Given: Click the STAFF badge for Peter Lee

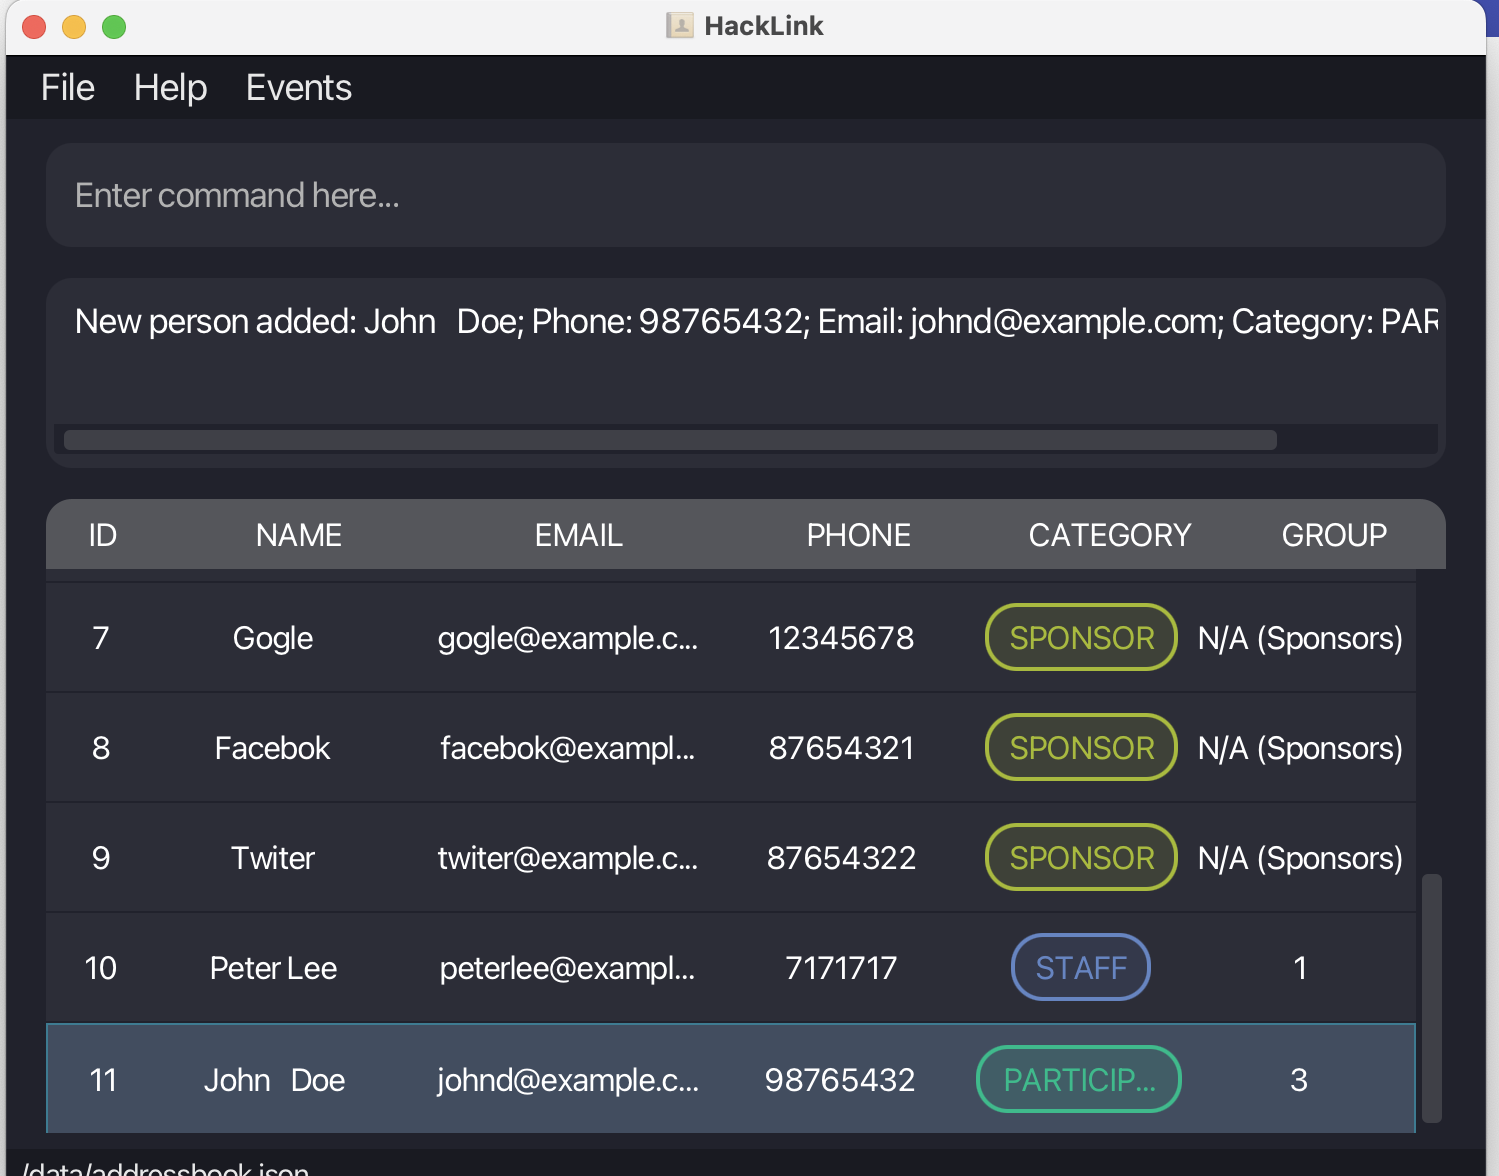Looking at the screenshot, I should point(1081,968).
